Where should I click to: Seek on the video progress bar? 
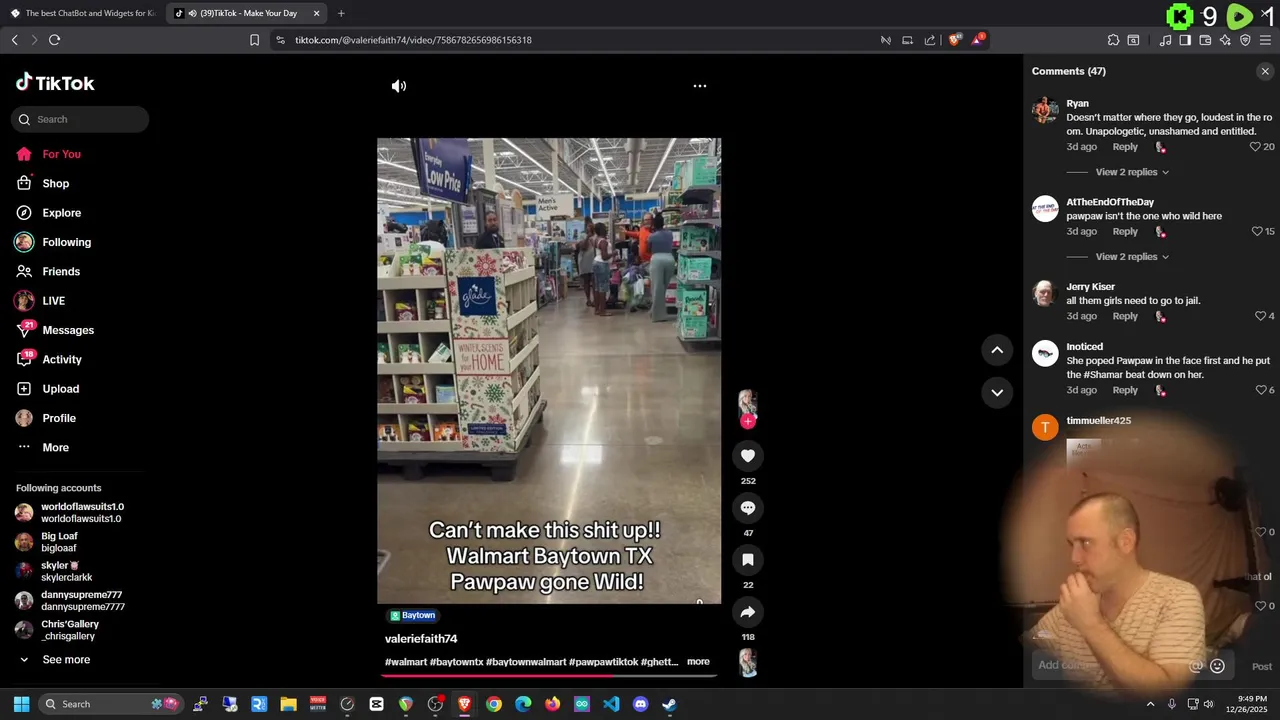point(549,675)
